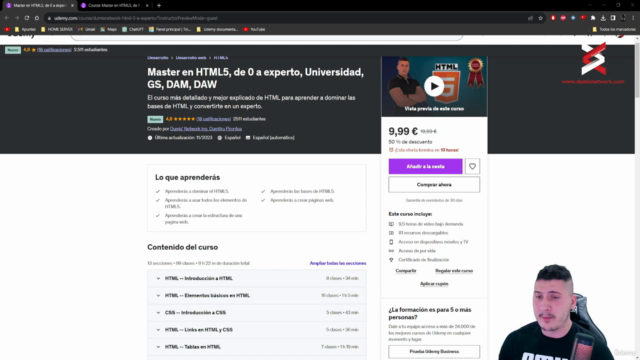640x360 pixels.
Task: Open the Gmail bookmark
Action: tap(87, 29)
